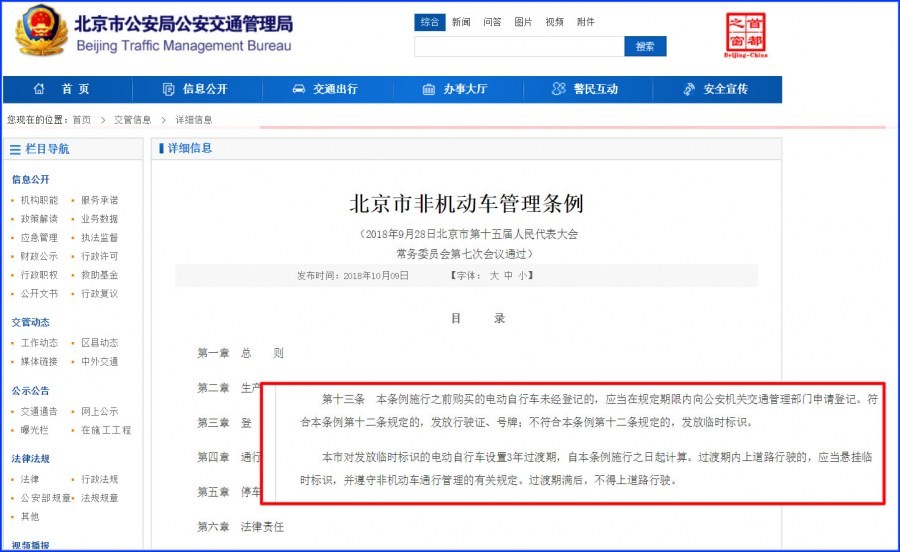
Task: Click the document icon beside 信息公开
Action: pos(168,89)
